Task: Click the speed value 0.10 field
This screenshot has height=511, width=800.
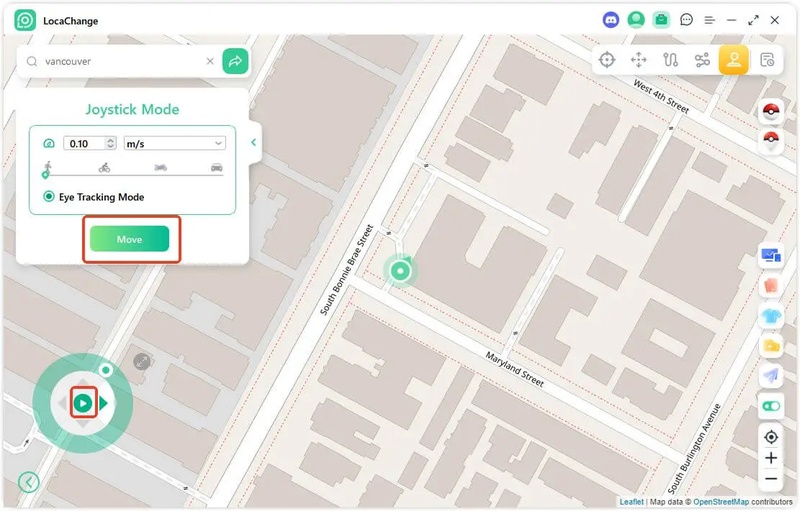Action: click(84, 143)
